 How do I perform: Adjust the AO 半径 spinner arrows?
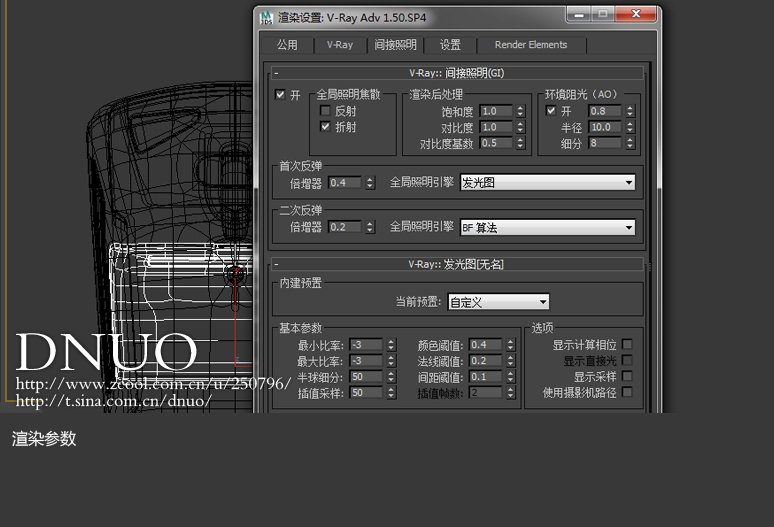click(x=630, y=127)
